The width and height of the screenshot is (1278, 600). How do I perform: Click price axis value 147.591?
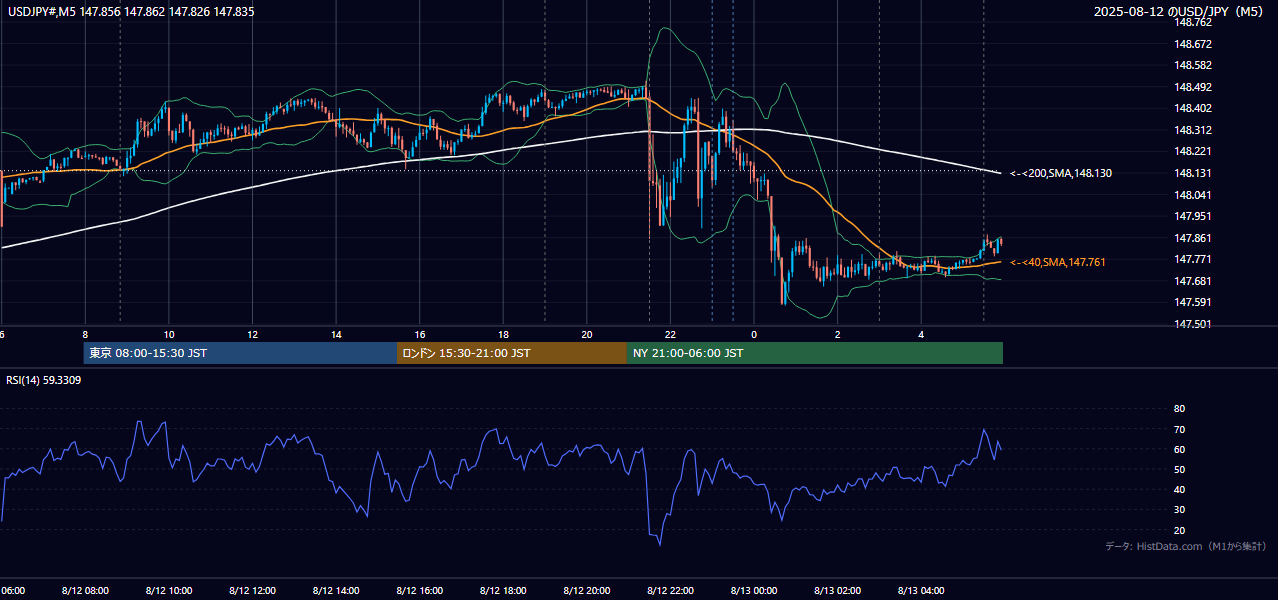click(1193, 302)
